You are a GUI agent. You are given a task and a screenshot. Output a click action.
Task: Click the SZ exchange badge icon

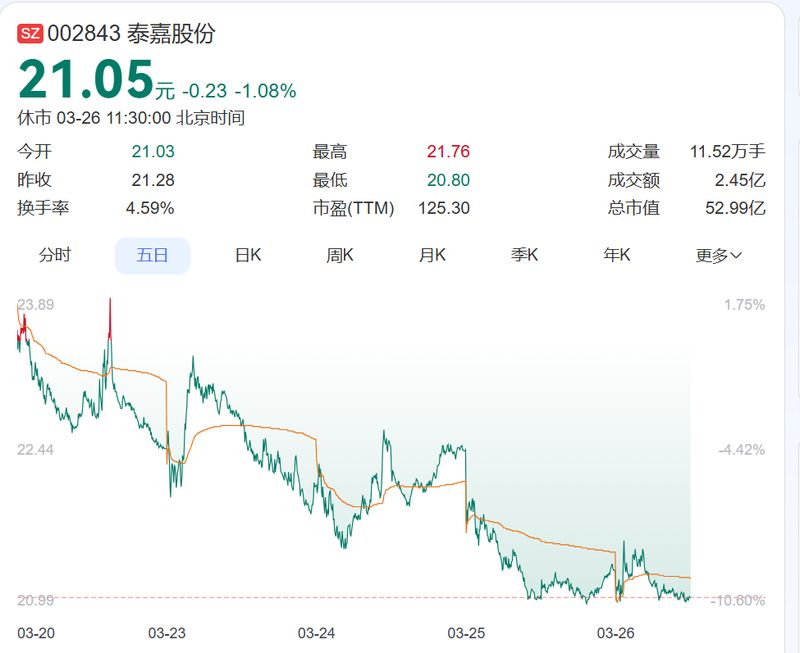click(x=29, y=31)
